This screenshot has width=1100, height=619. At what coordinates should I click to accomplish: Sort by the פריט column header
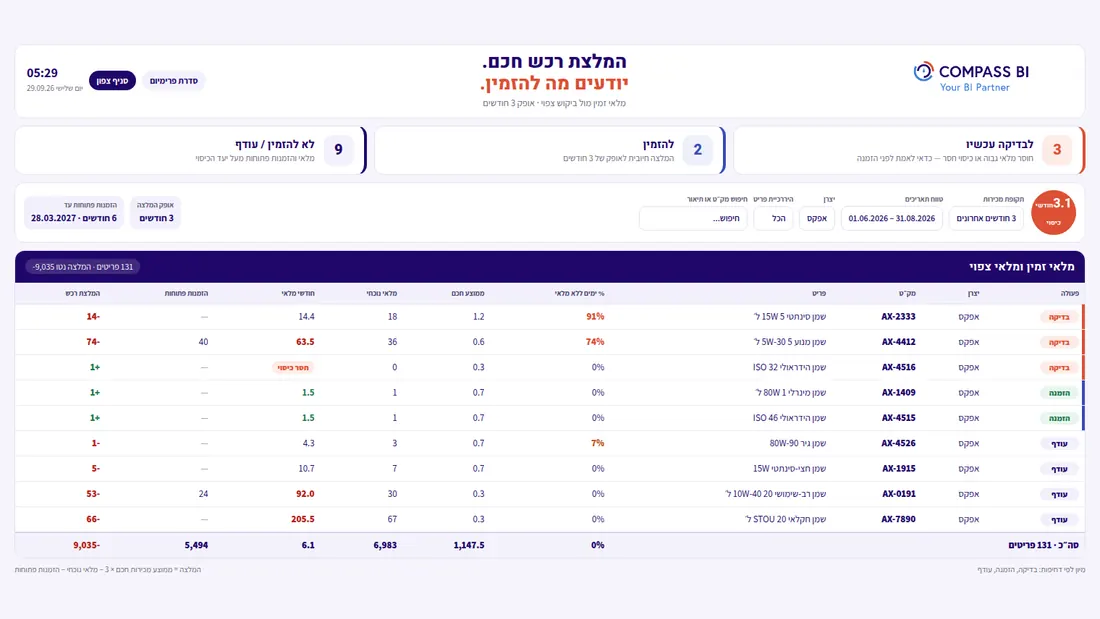pyautogui.click(x=818, y=293)
